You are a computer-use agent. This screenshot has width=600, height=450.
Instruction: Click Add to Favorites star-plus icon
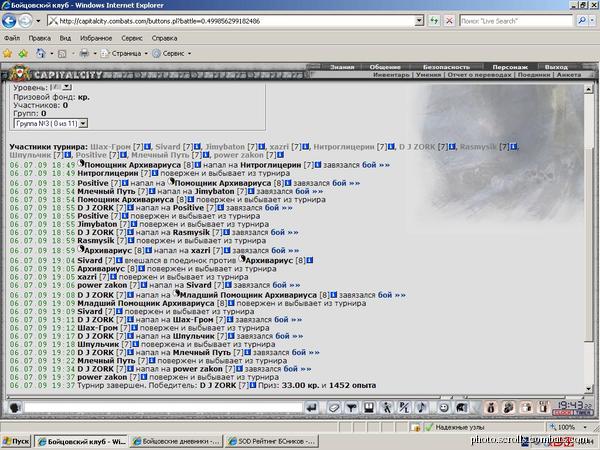point(23,54)
